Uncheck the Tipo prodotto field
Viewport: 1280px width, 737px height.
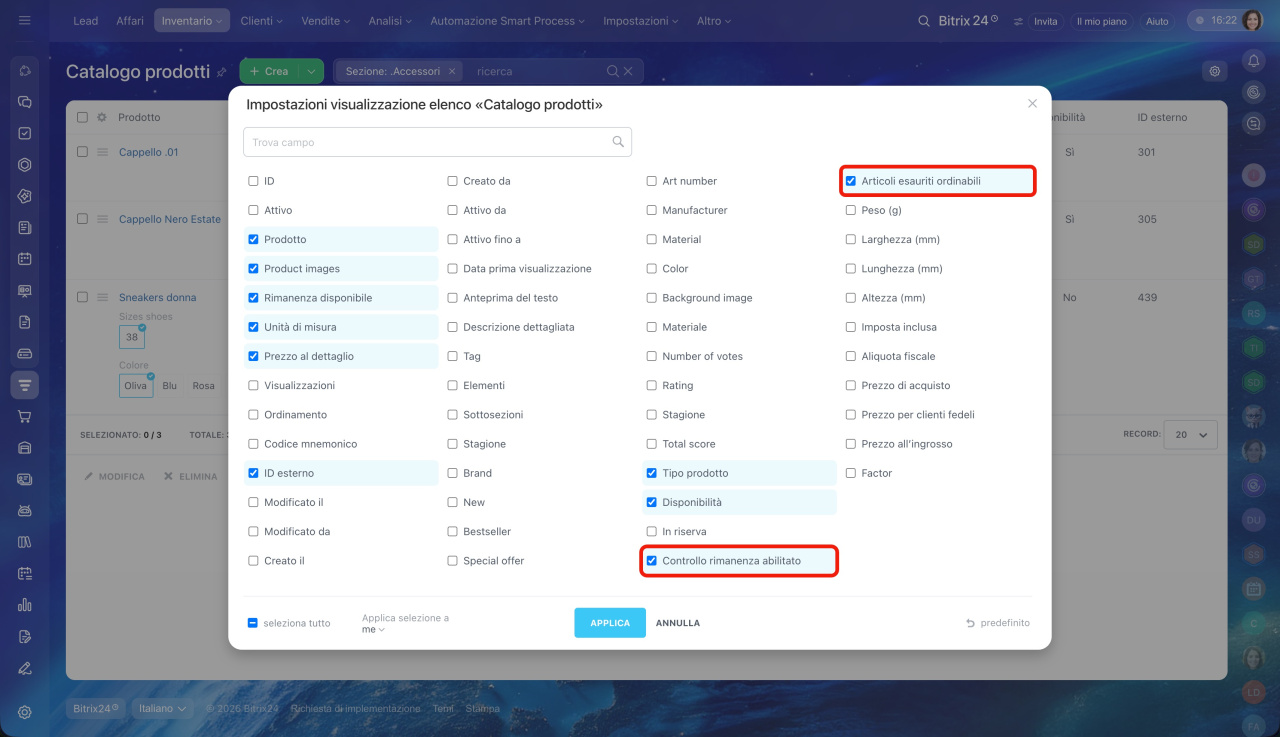click(652, 473)
